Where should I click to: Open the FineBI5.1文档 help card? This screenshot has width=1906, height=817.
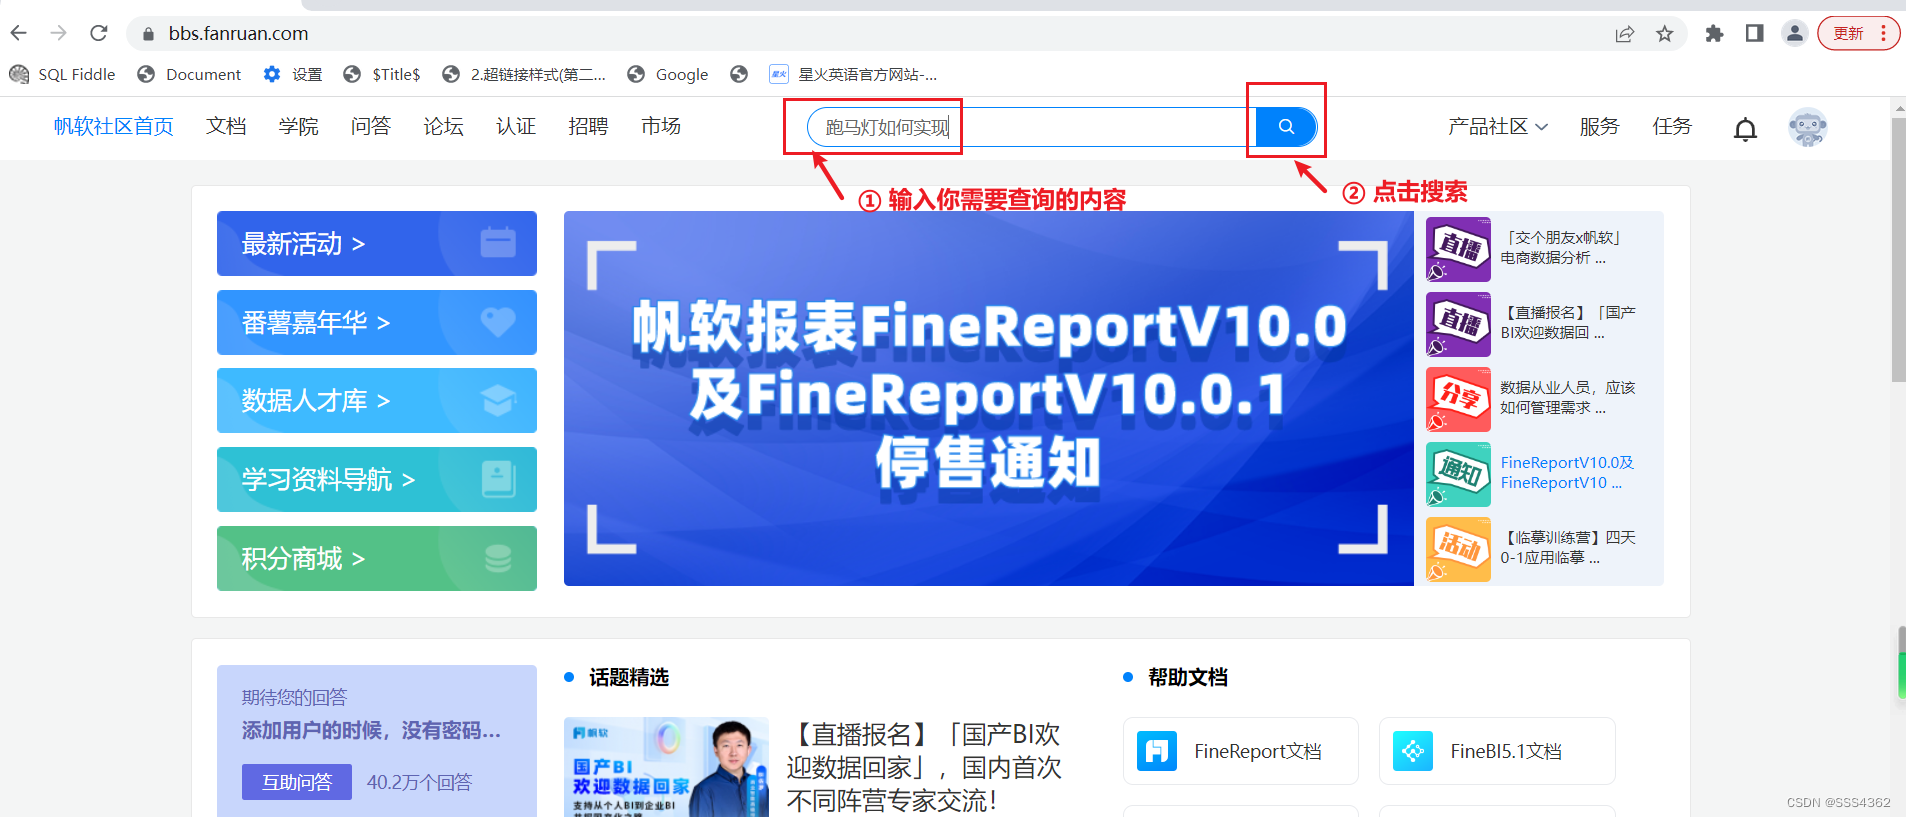pos(1497,751)
